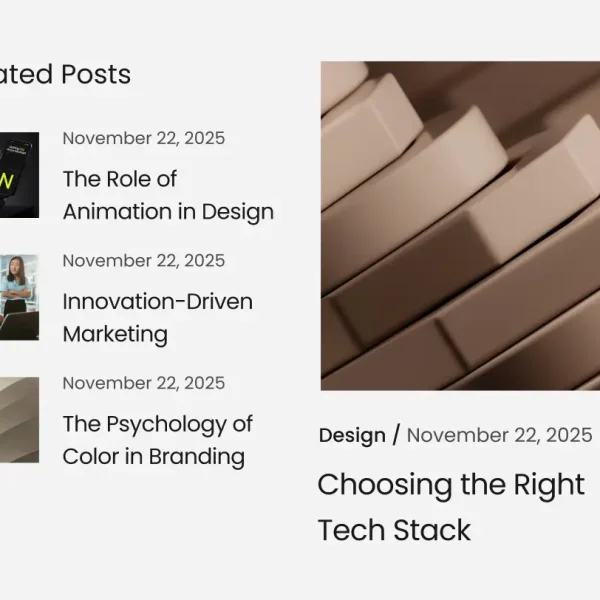Click the woman thumbnail beside Innovation-Driven Marketing

19,297
